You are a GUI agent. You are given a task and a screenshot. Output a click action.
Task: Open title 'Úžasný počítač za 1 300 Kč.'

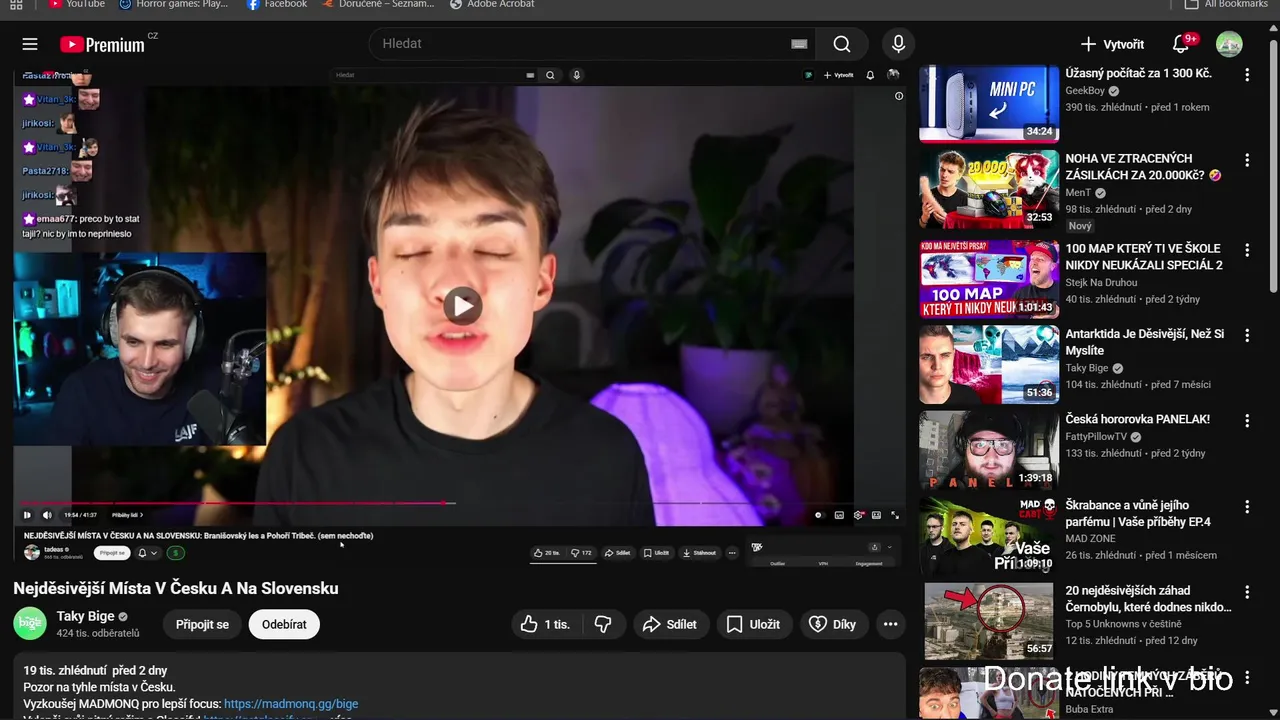pyautogui.click(x=1138, y=73)
